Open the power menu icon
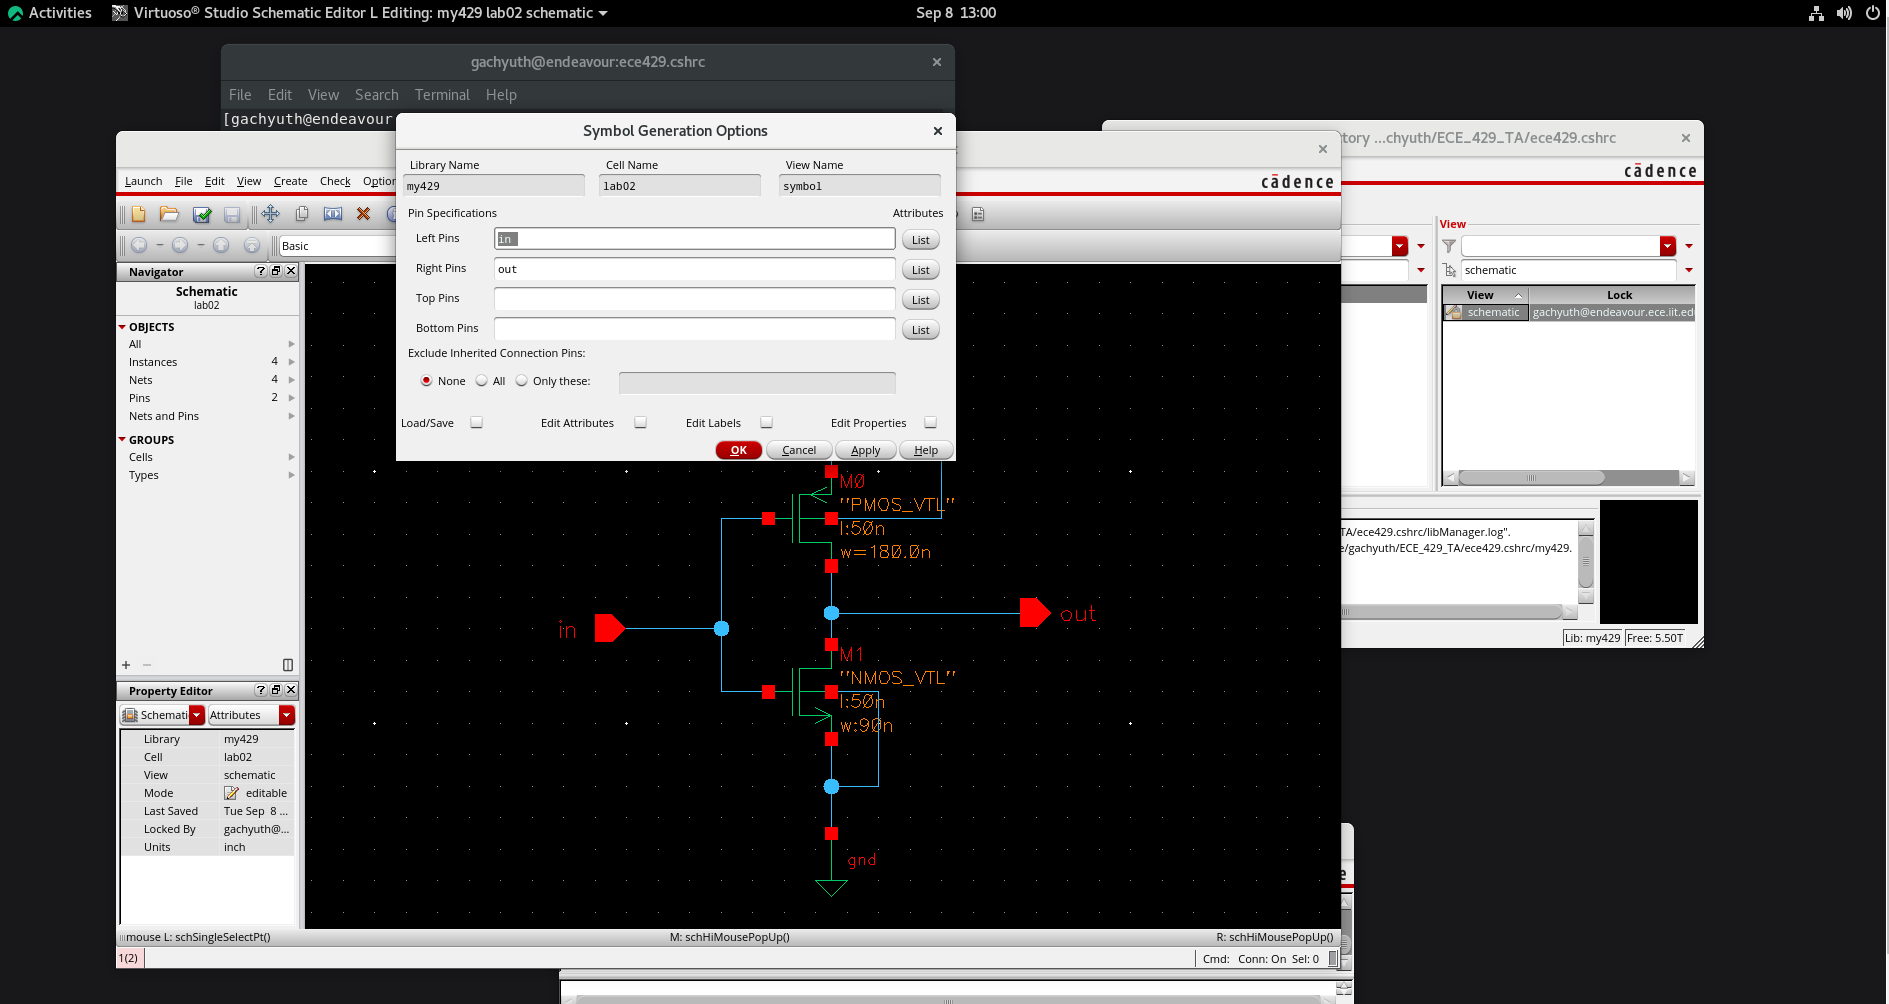Viewport: 1889px width, 1004px height. click(x=1873, y=13)
